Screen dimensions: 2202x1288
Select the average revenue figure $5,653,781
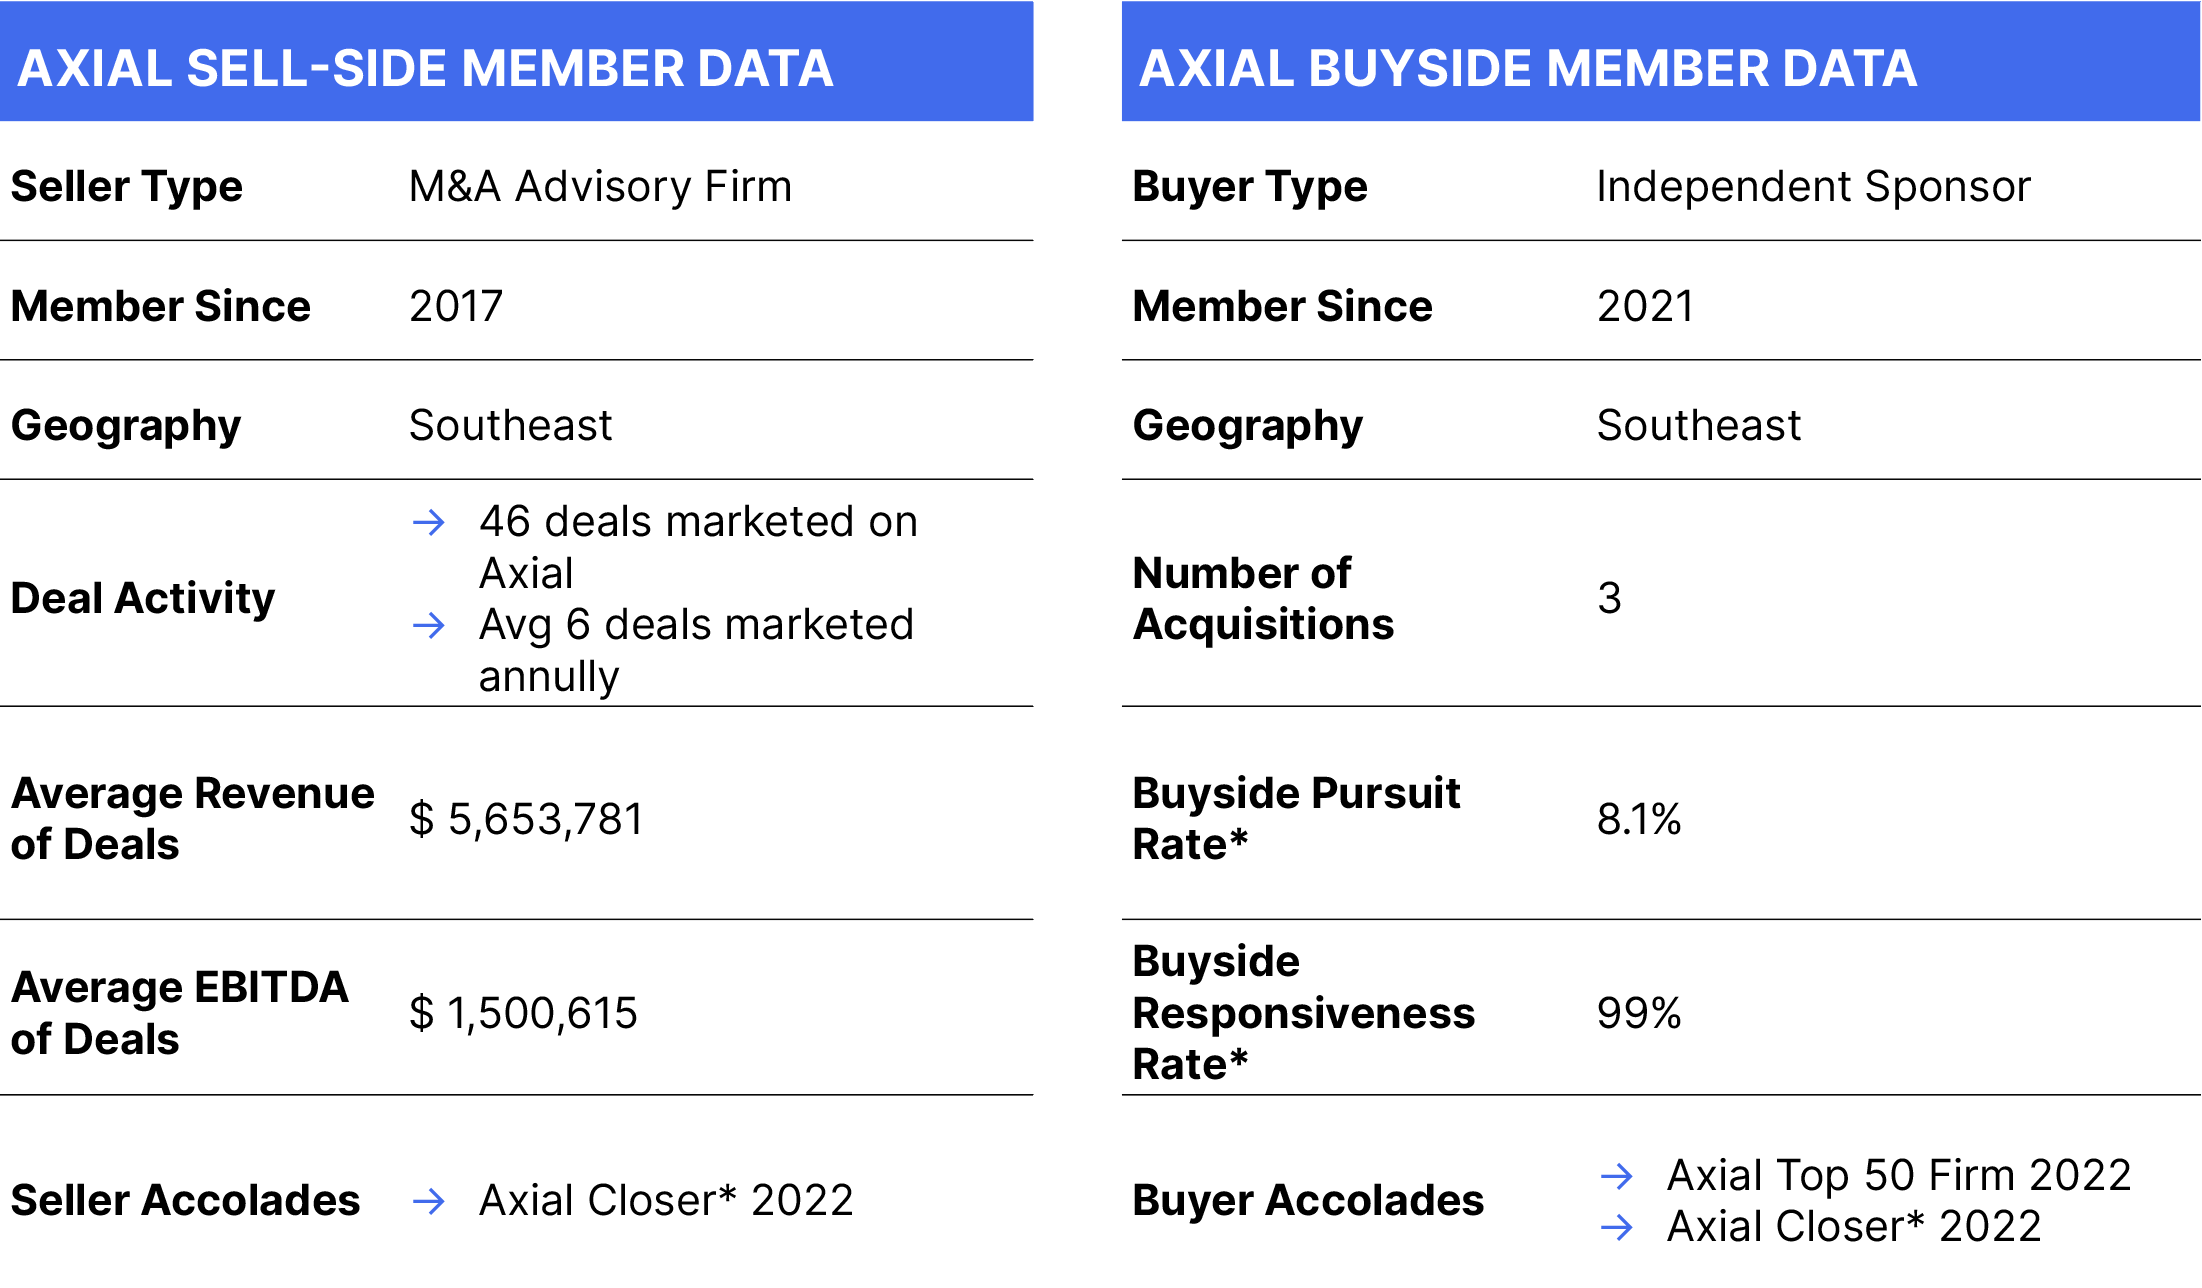tap(526, 819)
